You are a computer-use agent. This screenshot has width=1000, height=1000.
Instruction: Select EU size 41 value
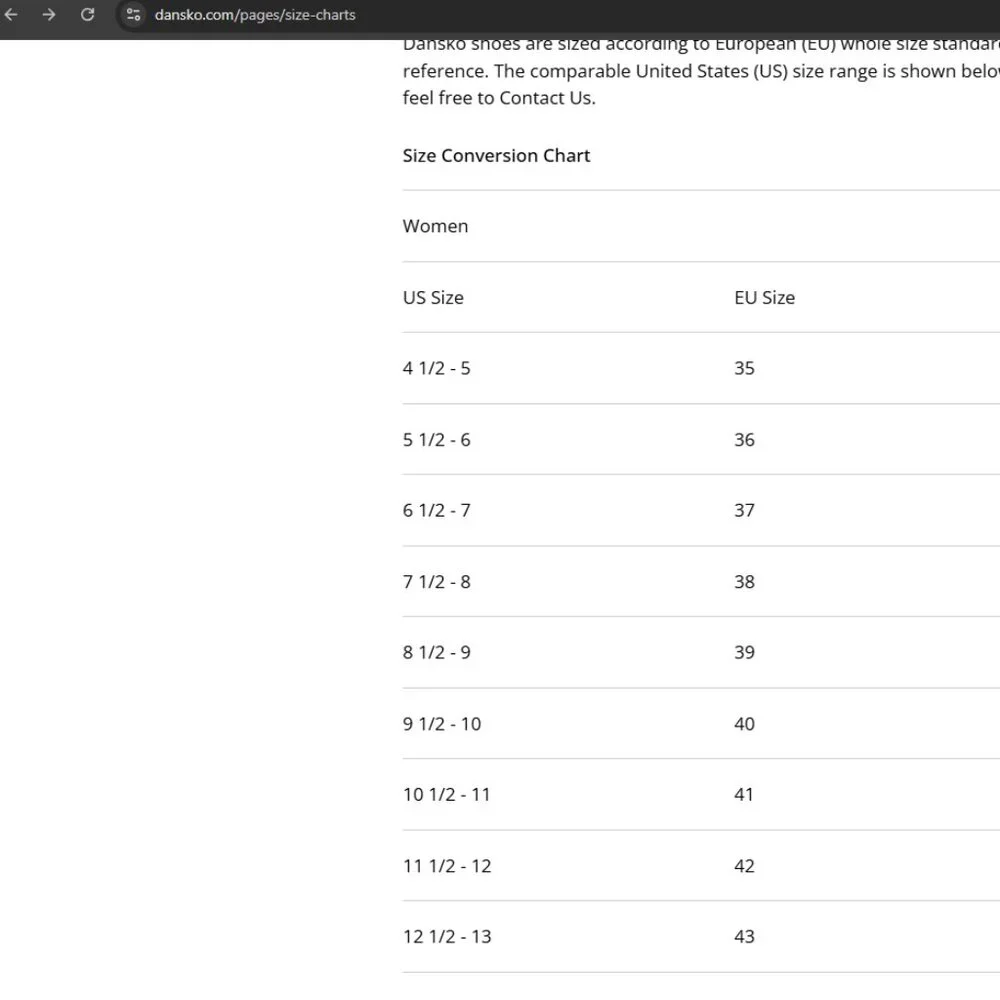pos(744,795)
